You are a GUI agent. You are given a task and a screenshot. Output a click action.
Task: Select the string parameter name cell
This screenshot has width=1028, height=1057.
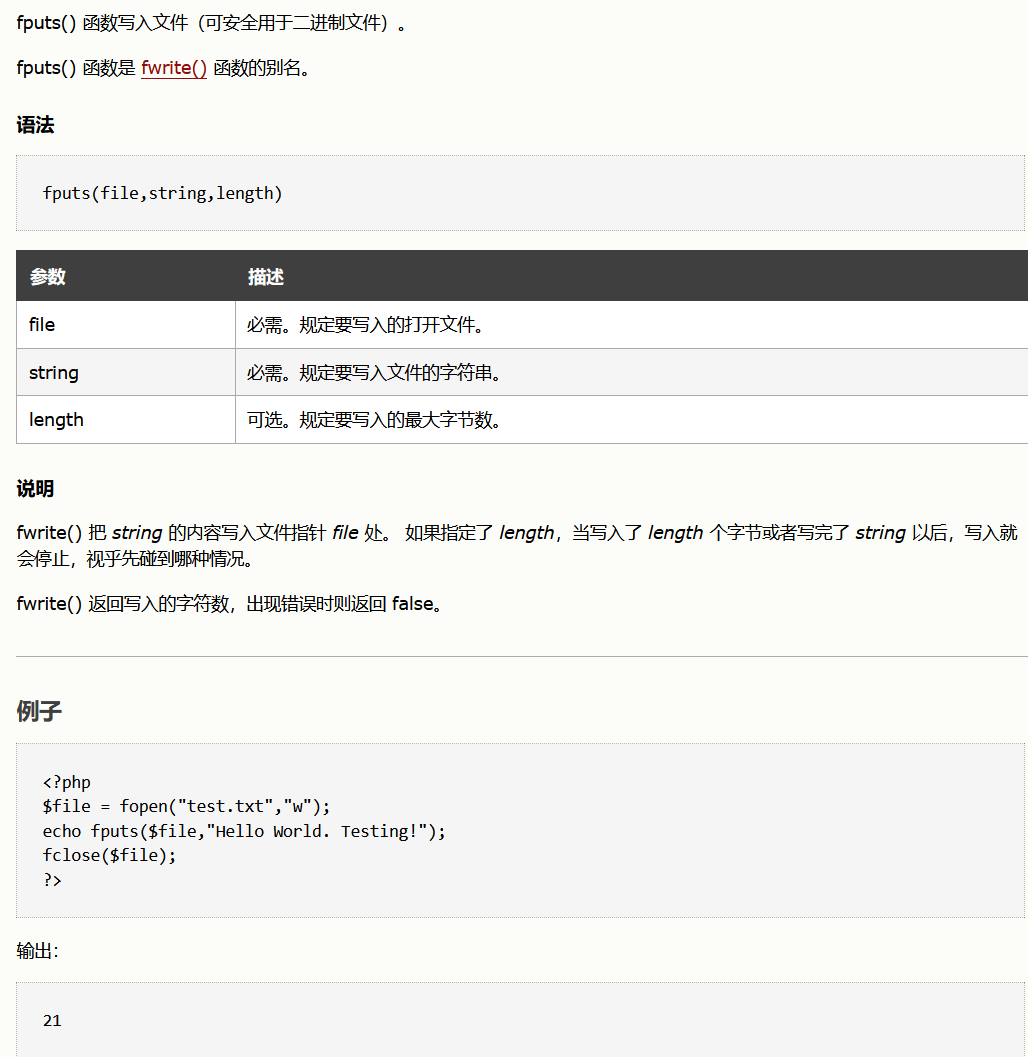point(54,373)
